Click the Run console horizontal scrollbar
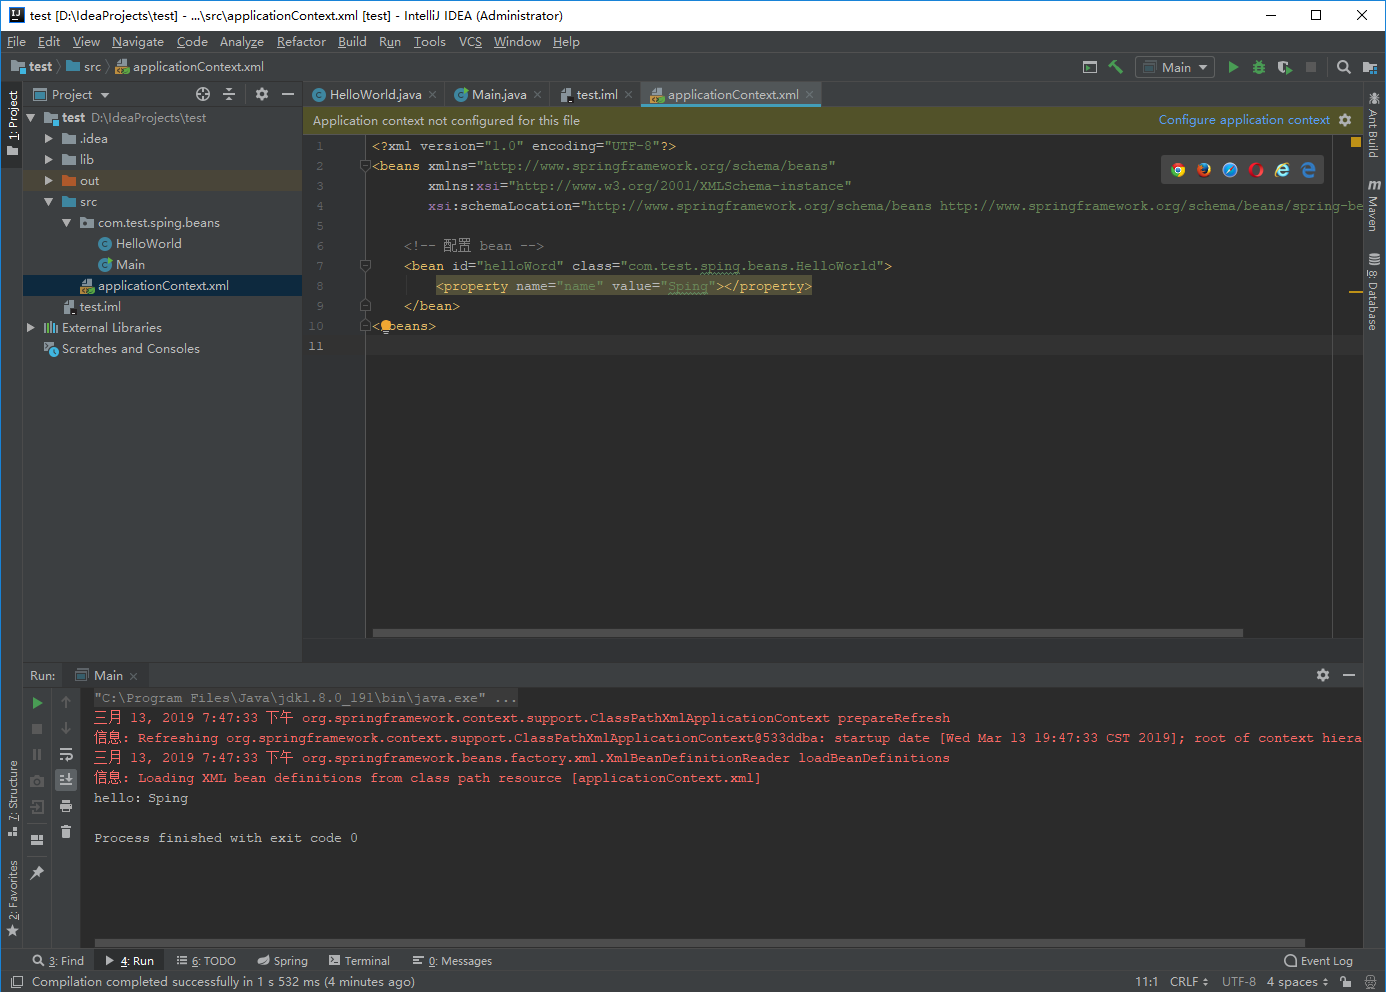 pos(700,943)
